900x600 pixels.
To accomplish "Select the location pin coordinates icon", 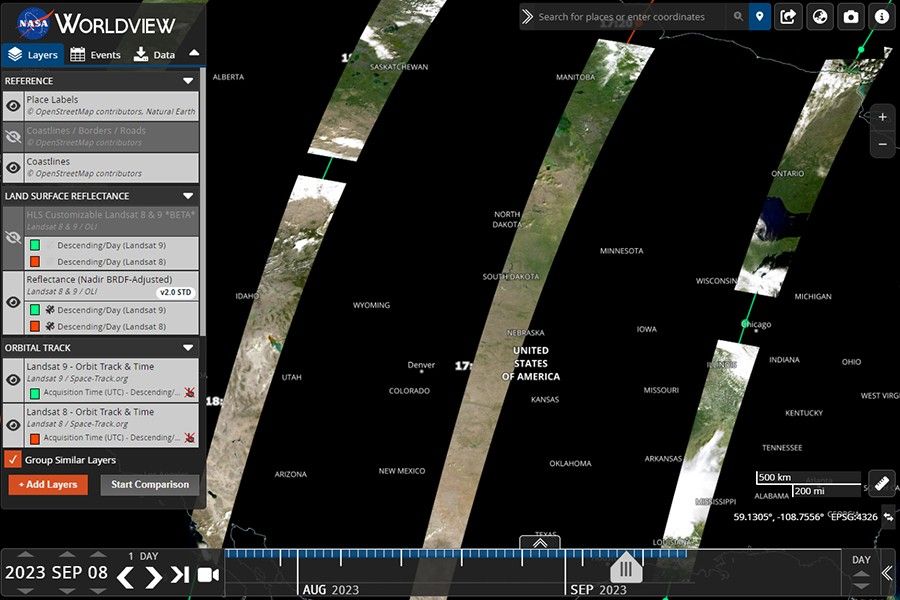I will pos(759,17).
